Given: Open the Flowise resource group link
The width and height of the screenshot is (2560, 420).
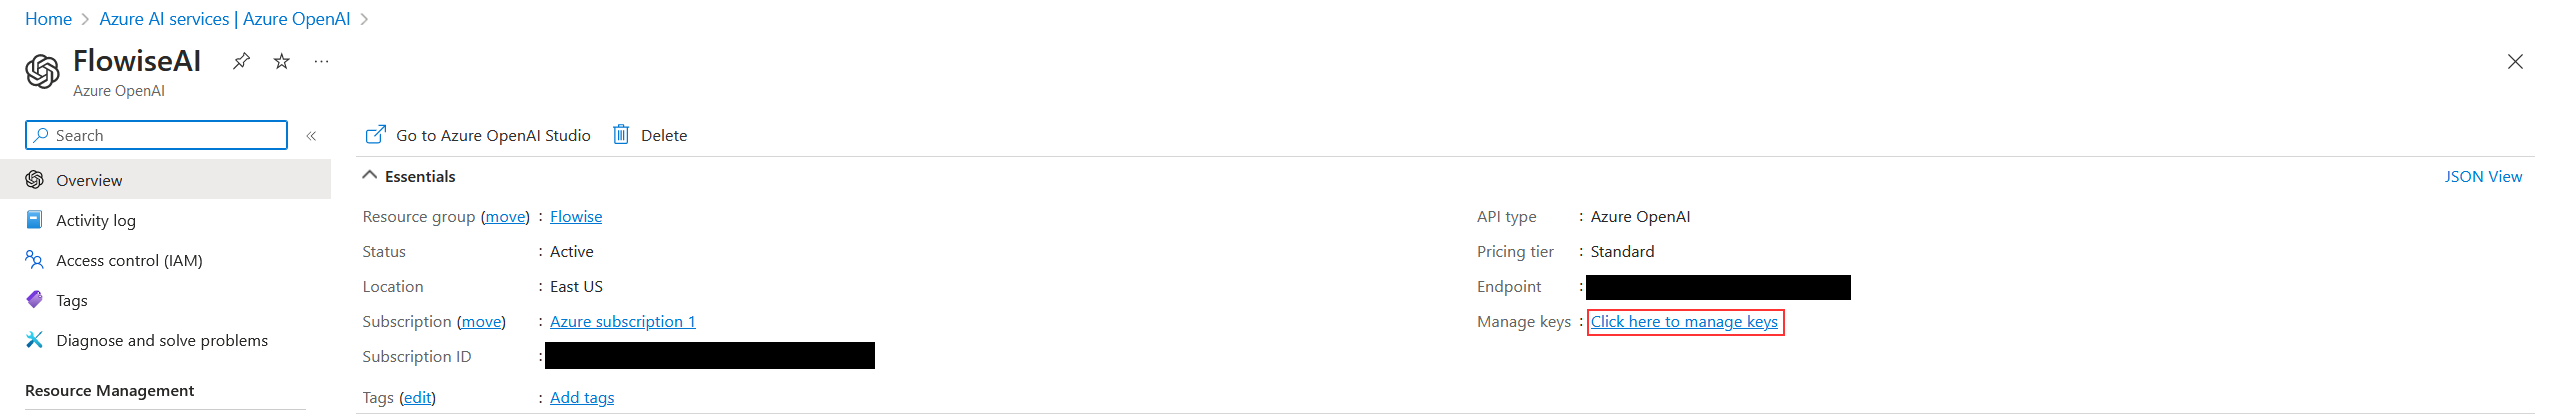Looking at the screenshot, I should [x=576, y=216].
